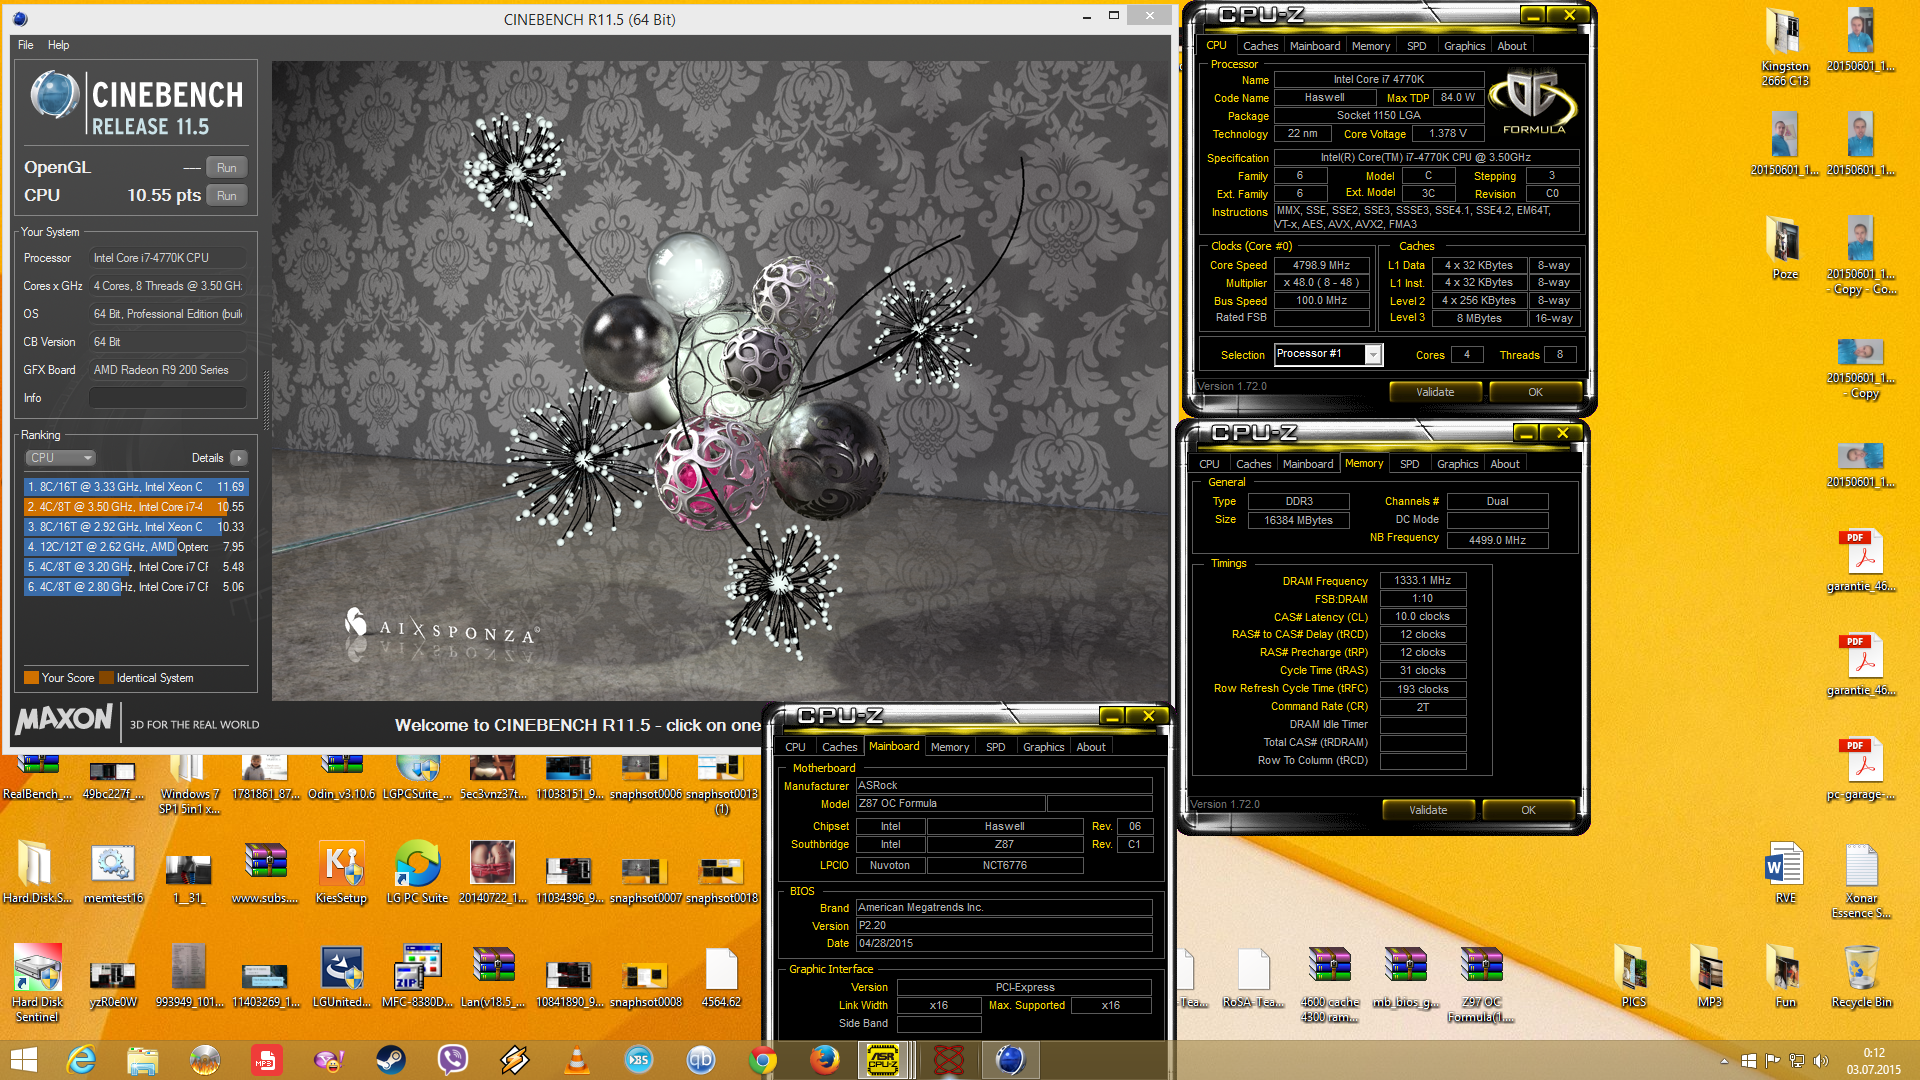Open the Help menu in Cinebench
The width and height of the screenshot is (1920, 1080).
click(59, 45)
